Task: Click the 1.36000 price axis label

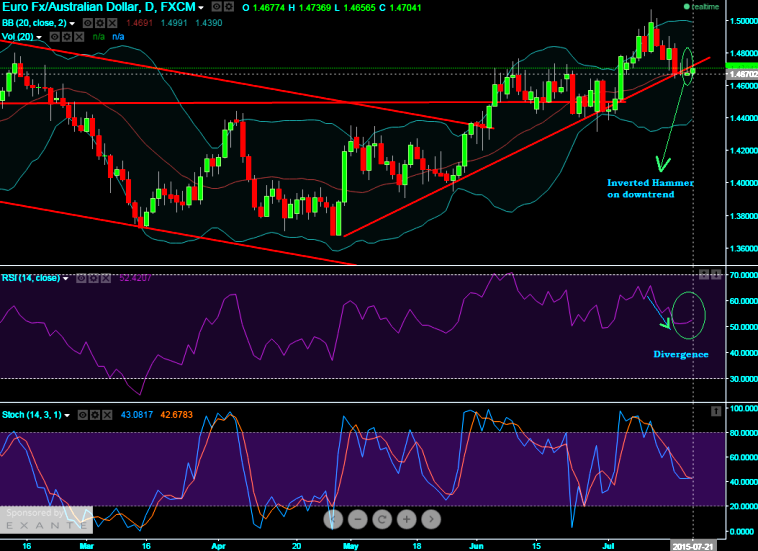Action: point(743,248)
